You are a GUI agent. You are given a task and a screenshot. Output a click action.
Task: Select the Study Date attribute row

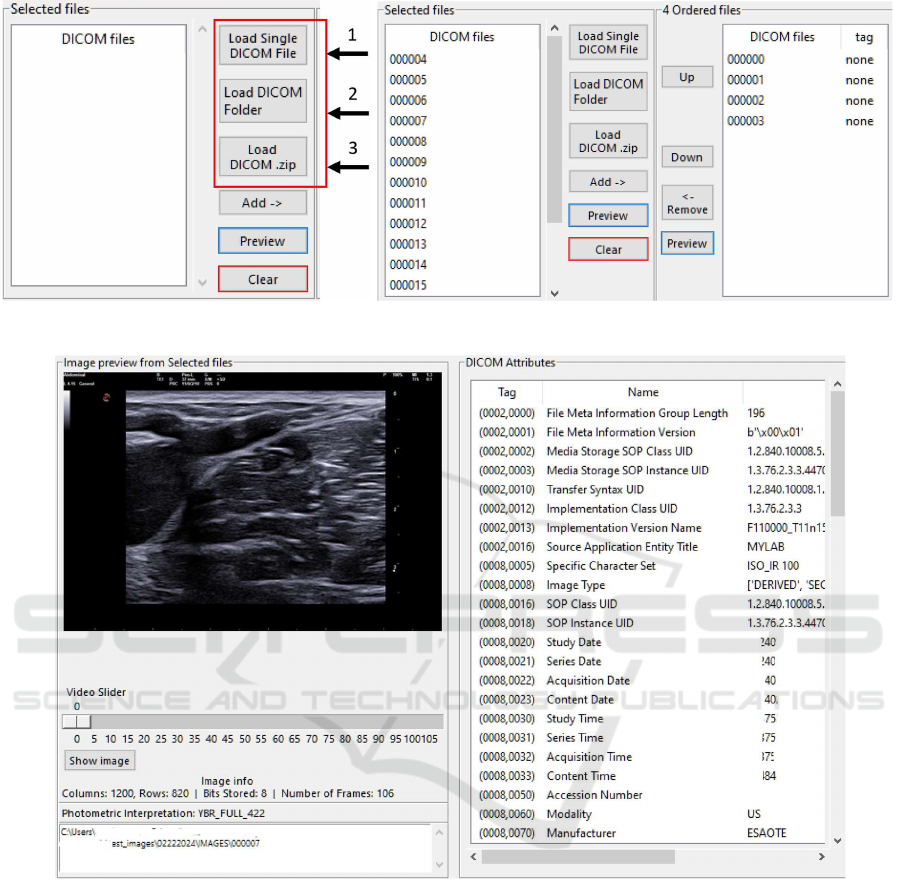click(x=648, y=642)
